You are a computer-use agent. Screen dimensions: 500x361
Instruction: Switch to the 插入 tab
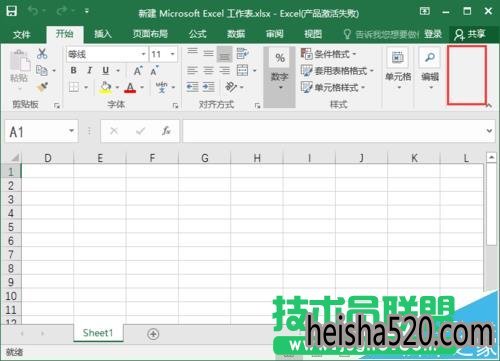click(102, 34)
